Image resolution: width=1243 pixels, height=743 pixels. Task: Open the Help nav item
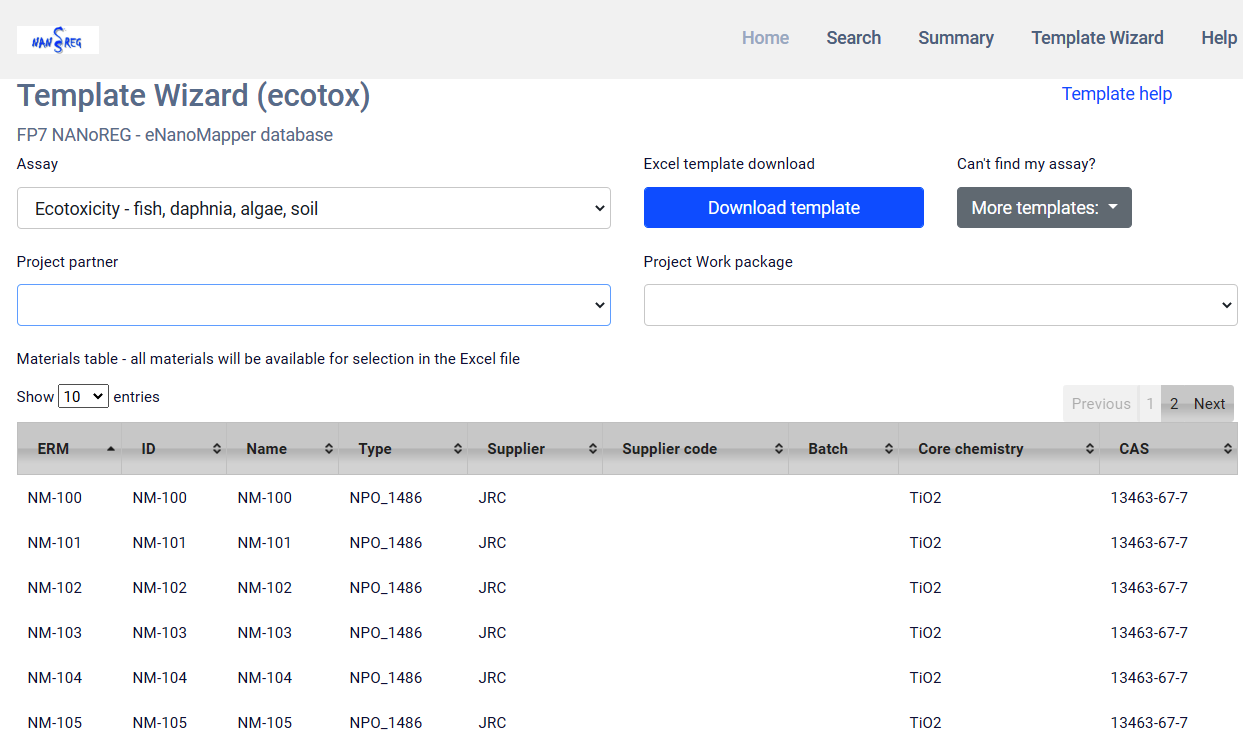pyautogui.click(x=1219, y=38)
